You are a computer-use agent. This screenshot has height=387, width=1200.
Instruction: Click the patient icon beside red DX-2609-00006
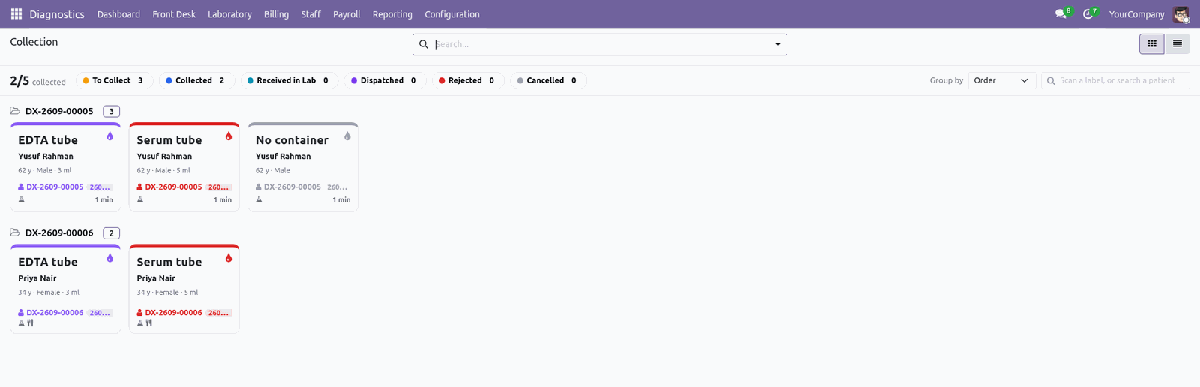[139, 313]
